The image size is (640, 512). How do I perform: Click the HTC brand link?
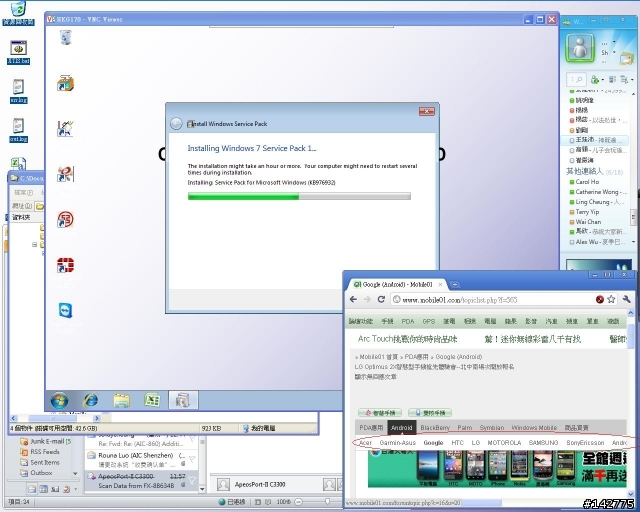(x=458, y=443)
